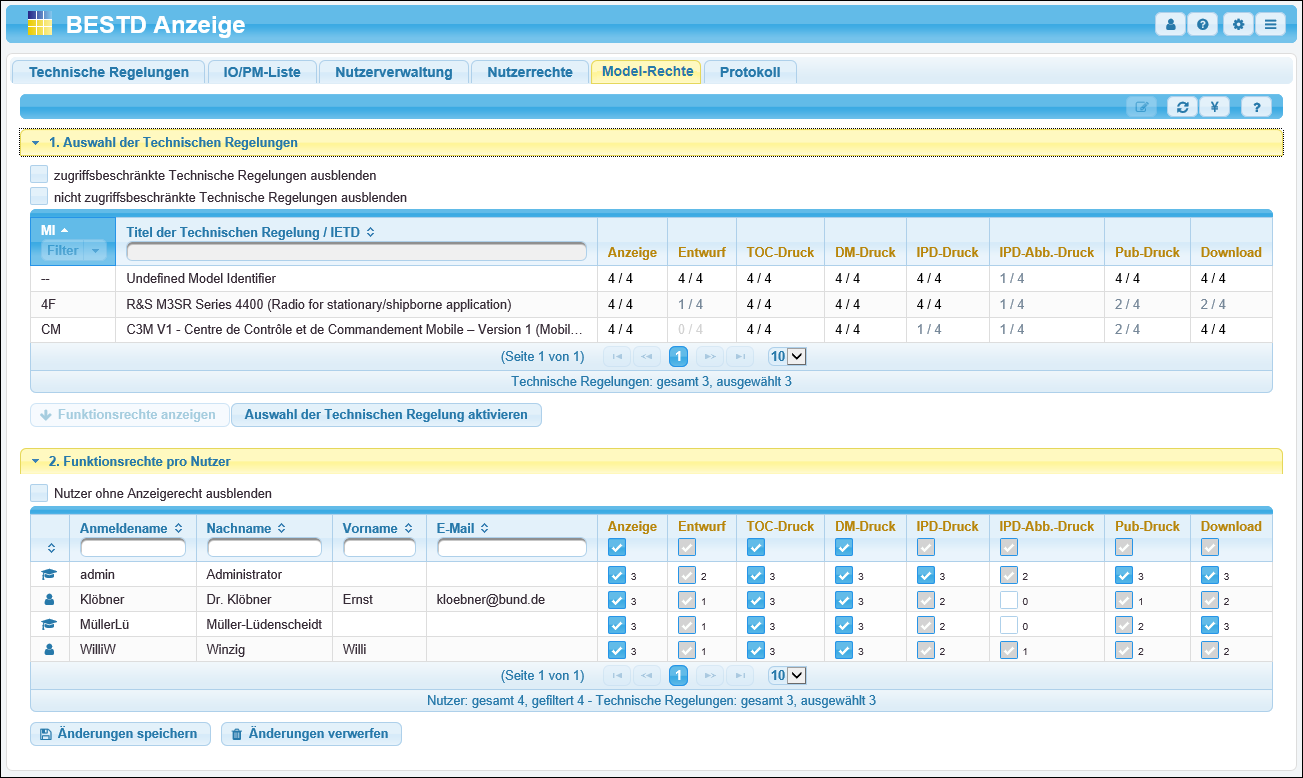The height and width of the screenshot is (778, 1303).
Task: Select row Undefined Model Identifier
Action: click(x=651, y=278)
